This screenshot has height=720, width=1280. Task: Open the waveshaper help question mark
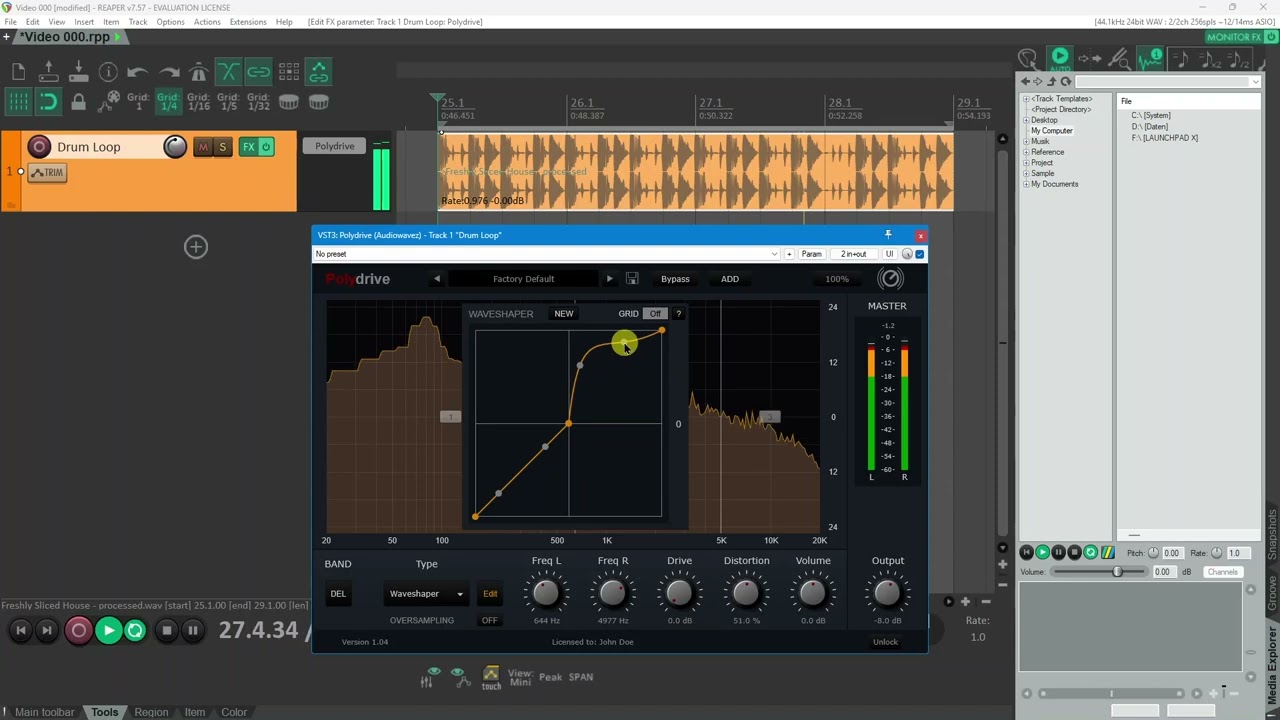[678, 314]
